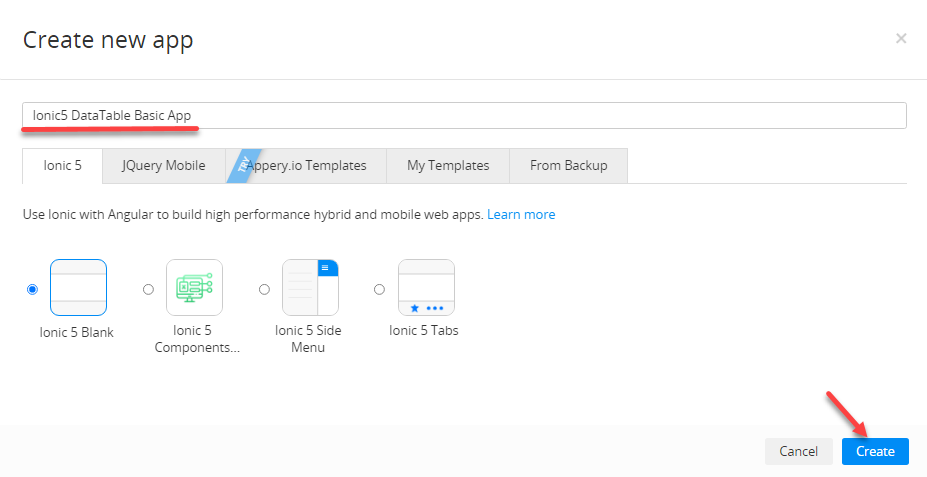Viewport: 927px width, 477px height.
Task: Open the Appery.io Templates tab
Action: tap(306, 166)
